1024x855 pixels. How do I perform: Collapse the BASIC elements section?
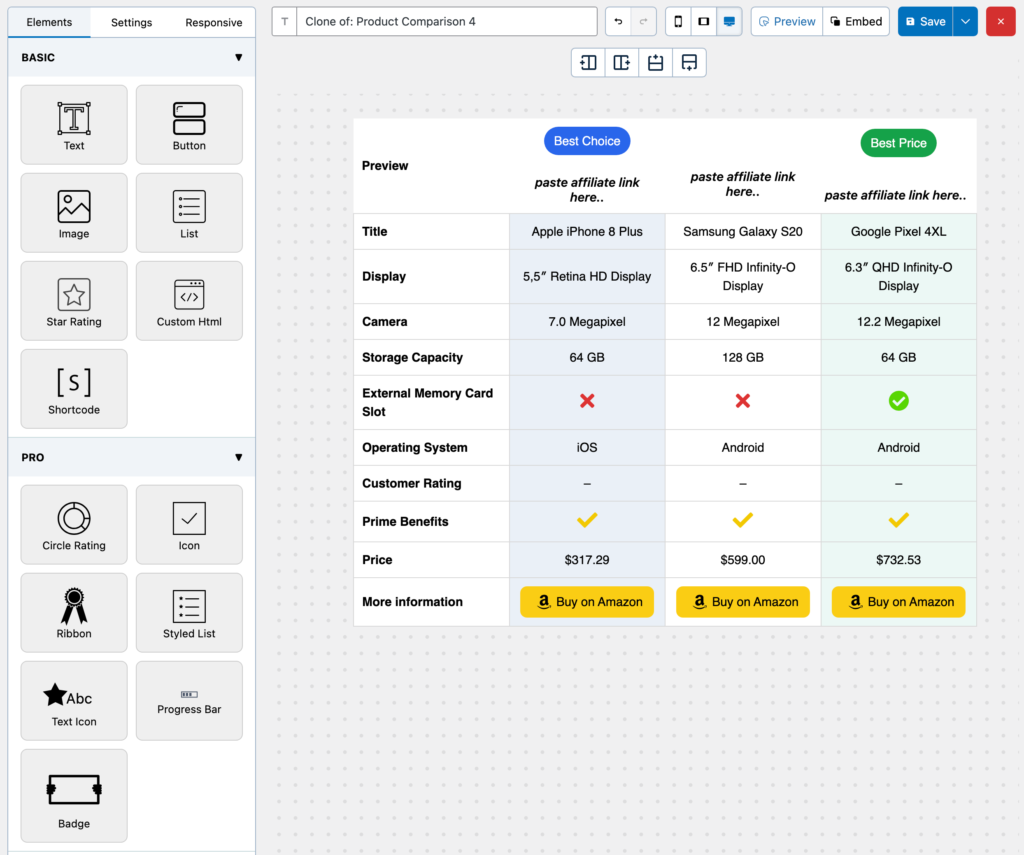click(x=238, y=58)
